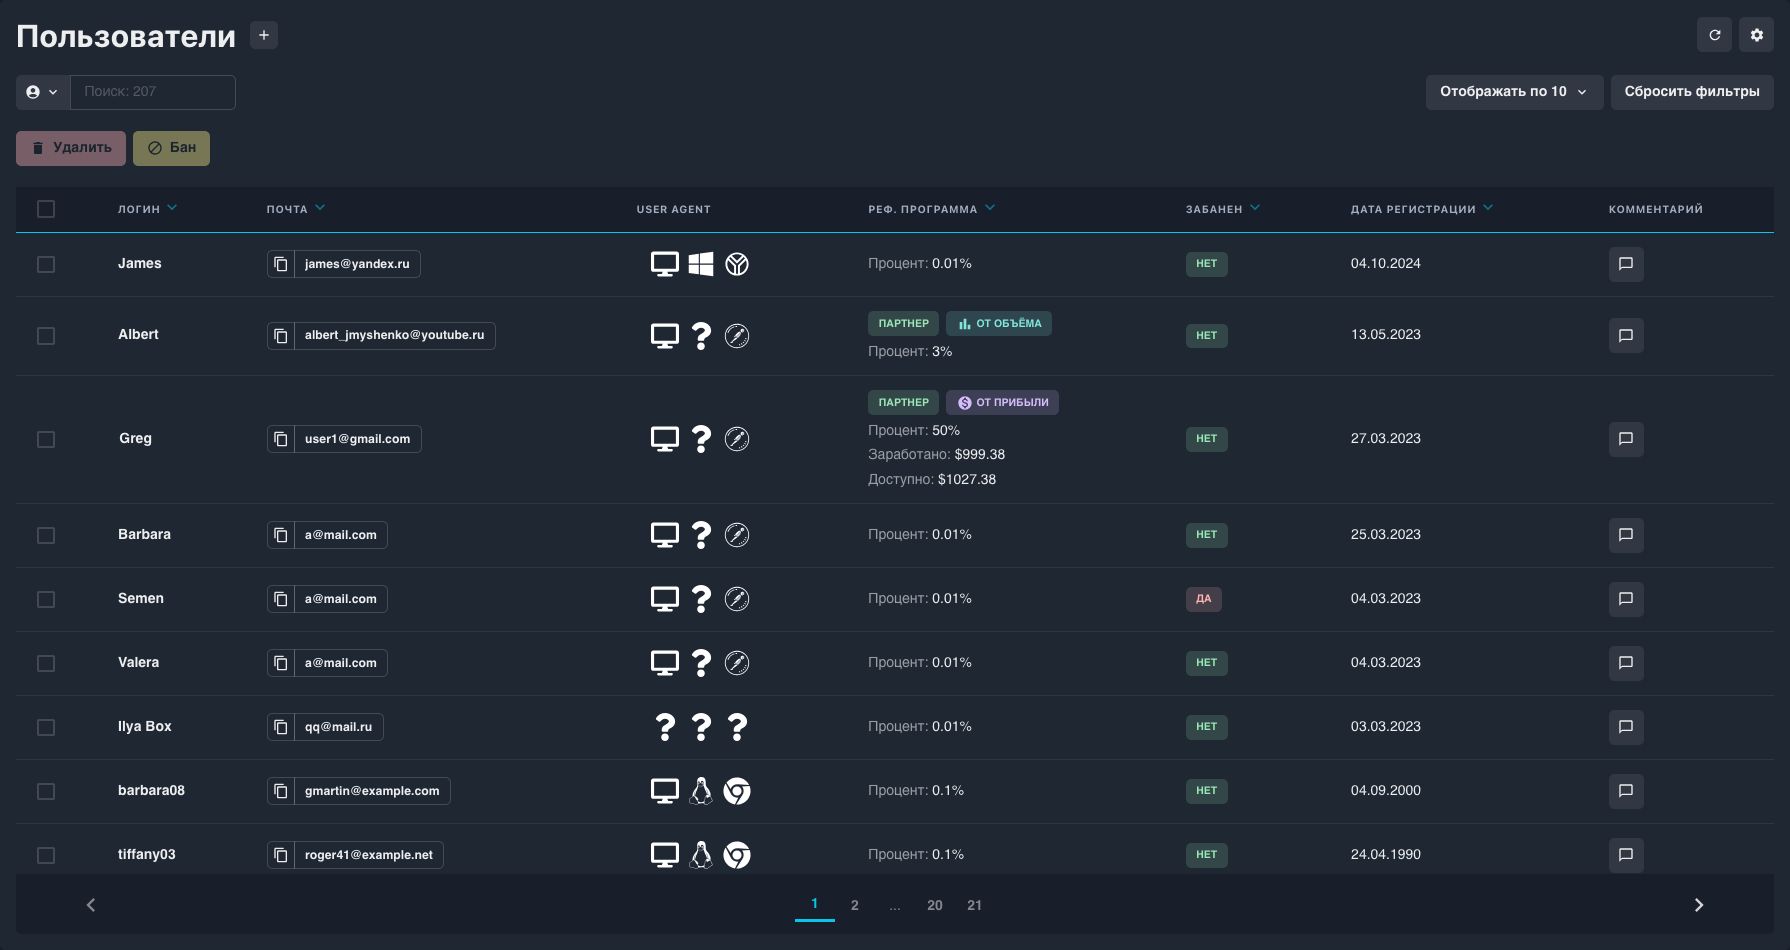Click the Бан button

171,148
